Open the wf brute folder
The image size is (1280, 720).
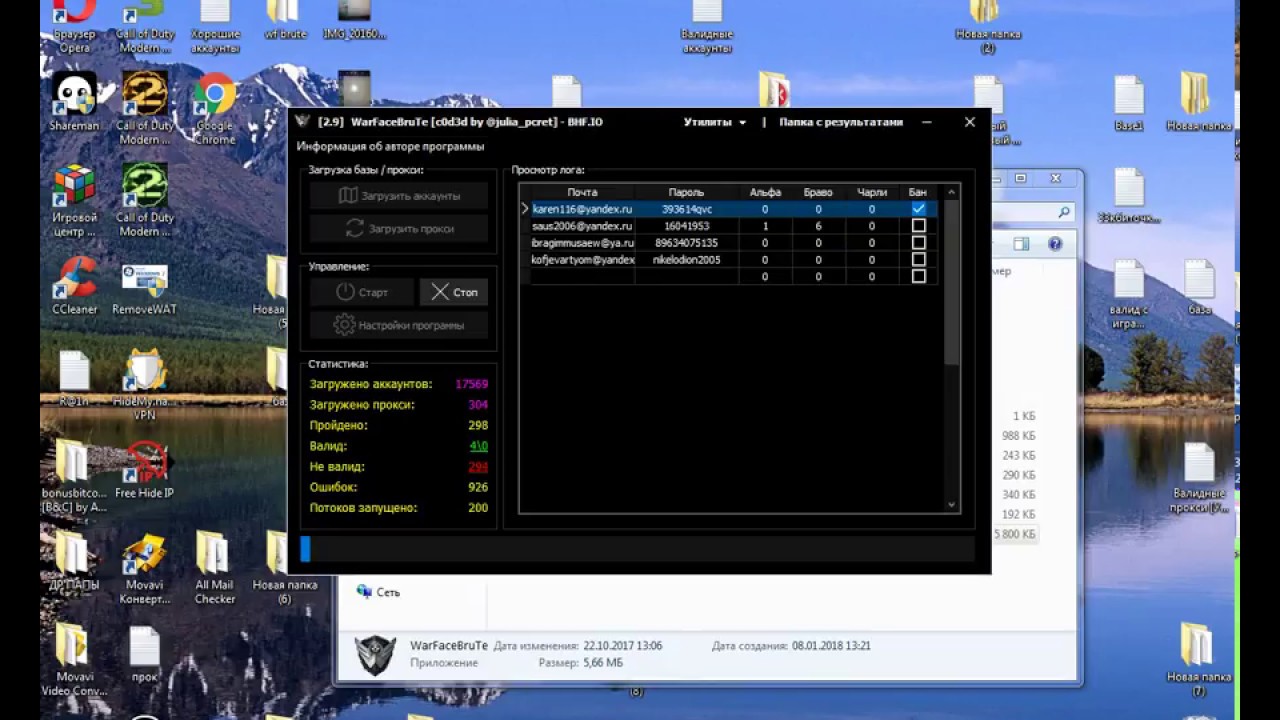(x=285, y=20)
